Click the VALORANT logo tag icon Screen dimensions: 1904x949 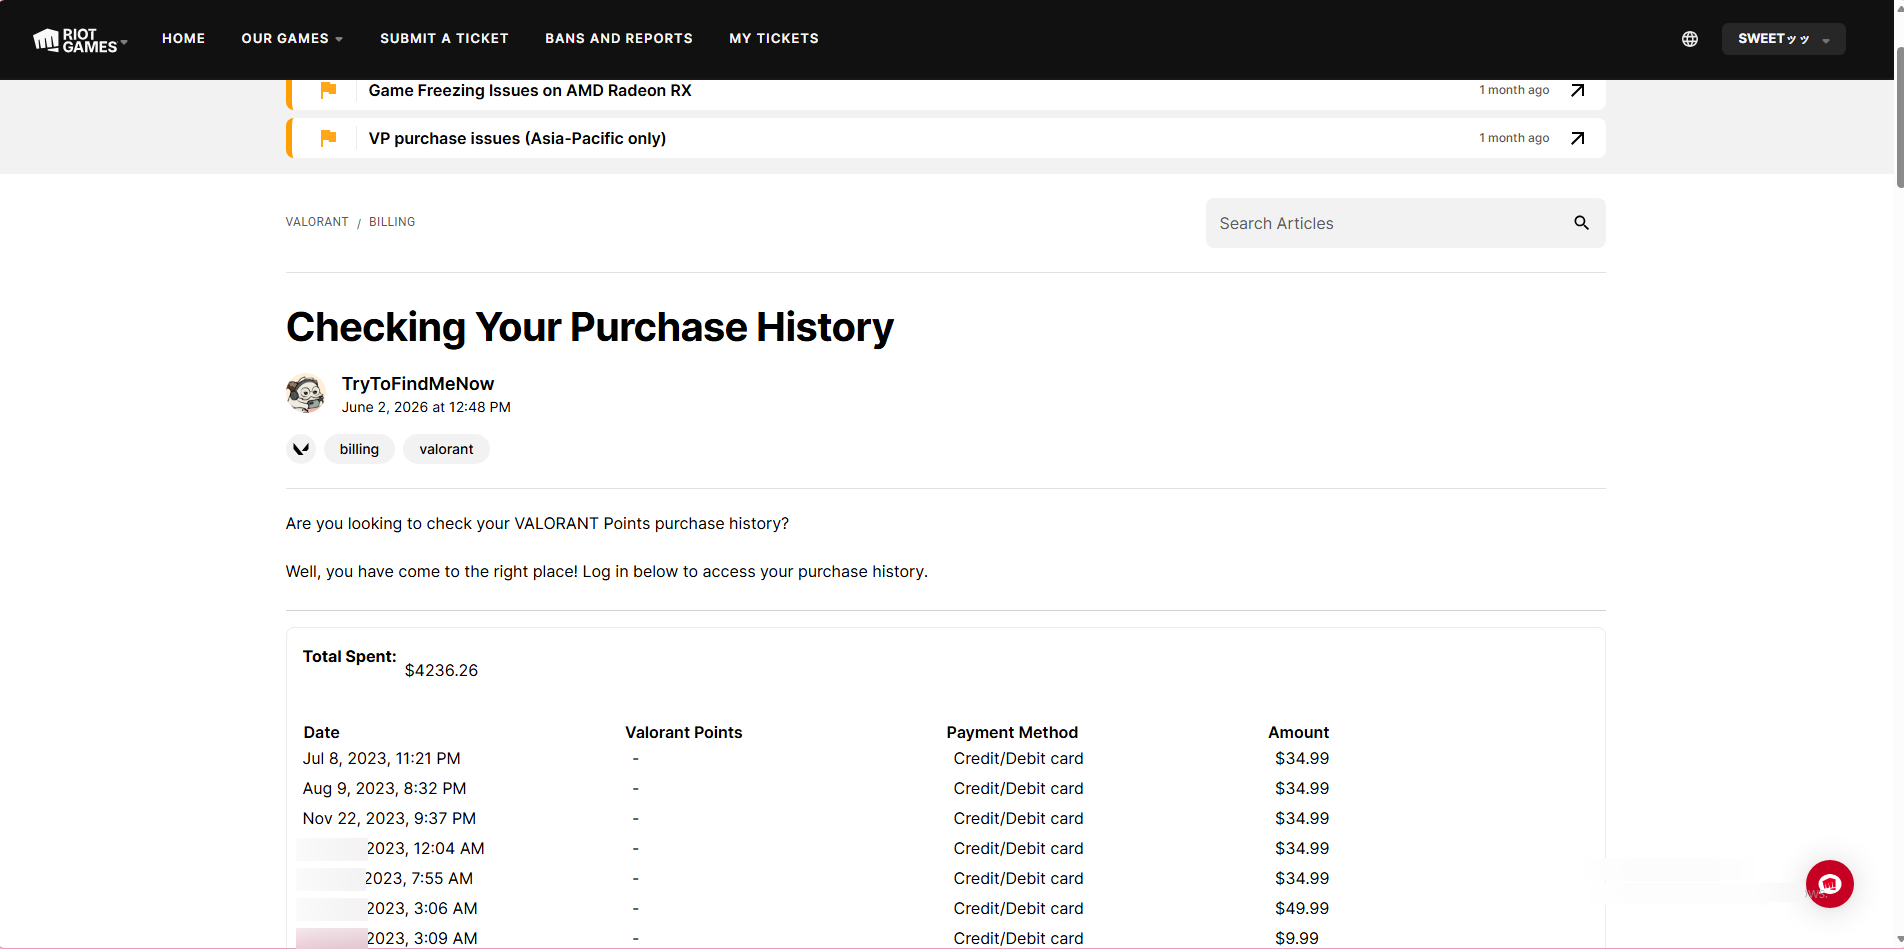point(301,449)
